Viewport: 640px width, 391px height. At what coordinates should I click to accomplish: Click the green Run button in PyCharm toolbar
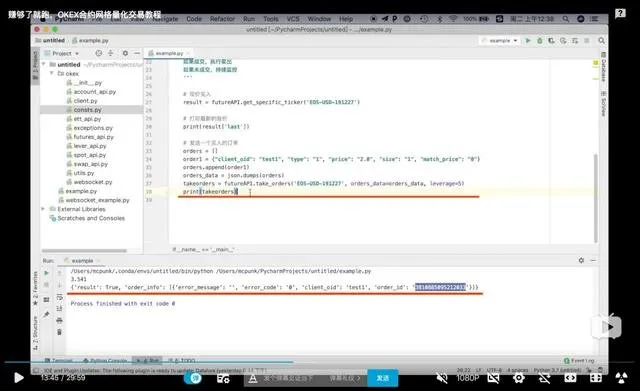coord(528,40)
